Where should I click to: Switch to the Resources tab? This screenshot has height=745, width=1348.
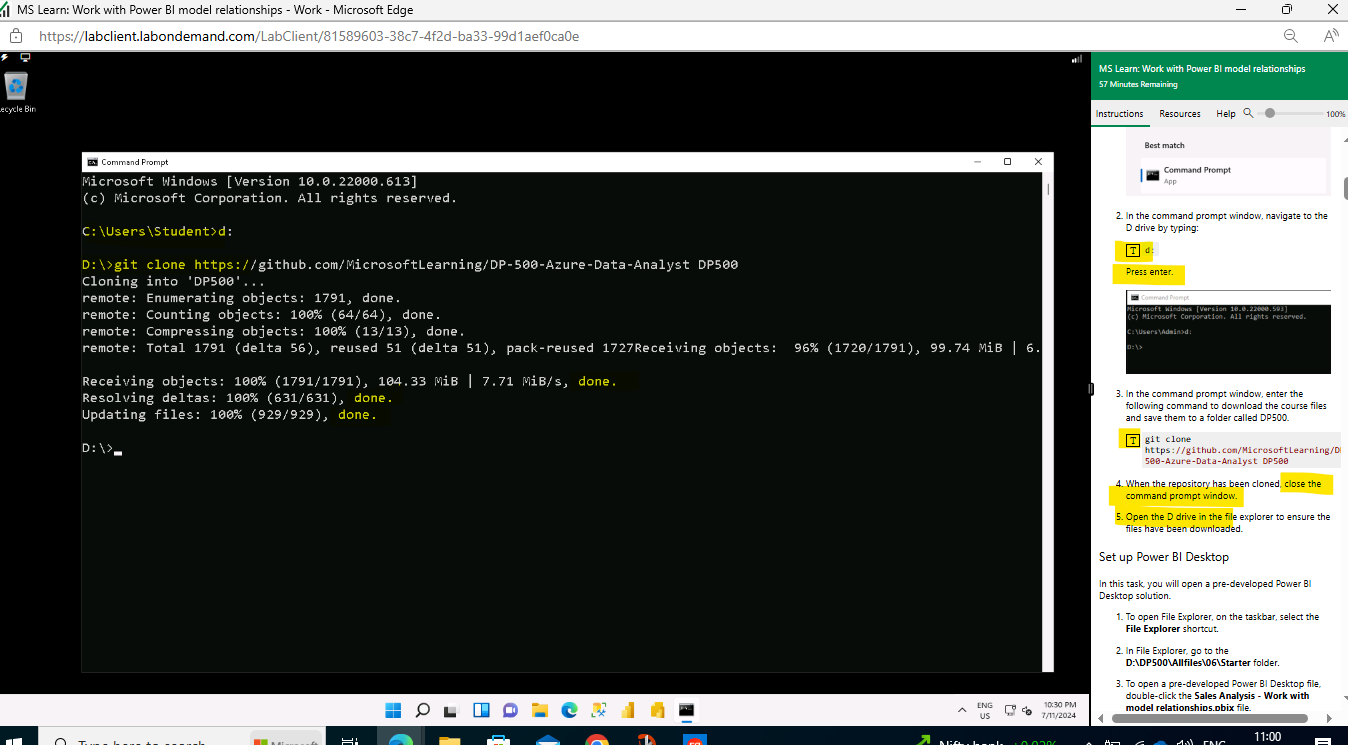tap(1179, 114)
